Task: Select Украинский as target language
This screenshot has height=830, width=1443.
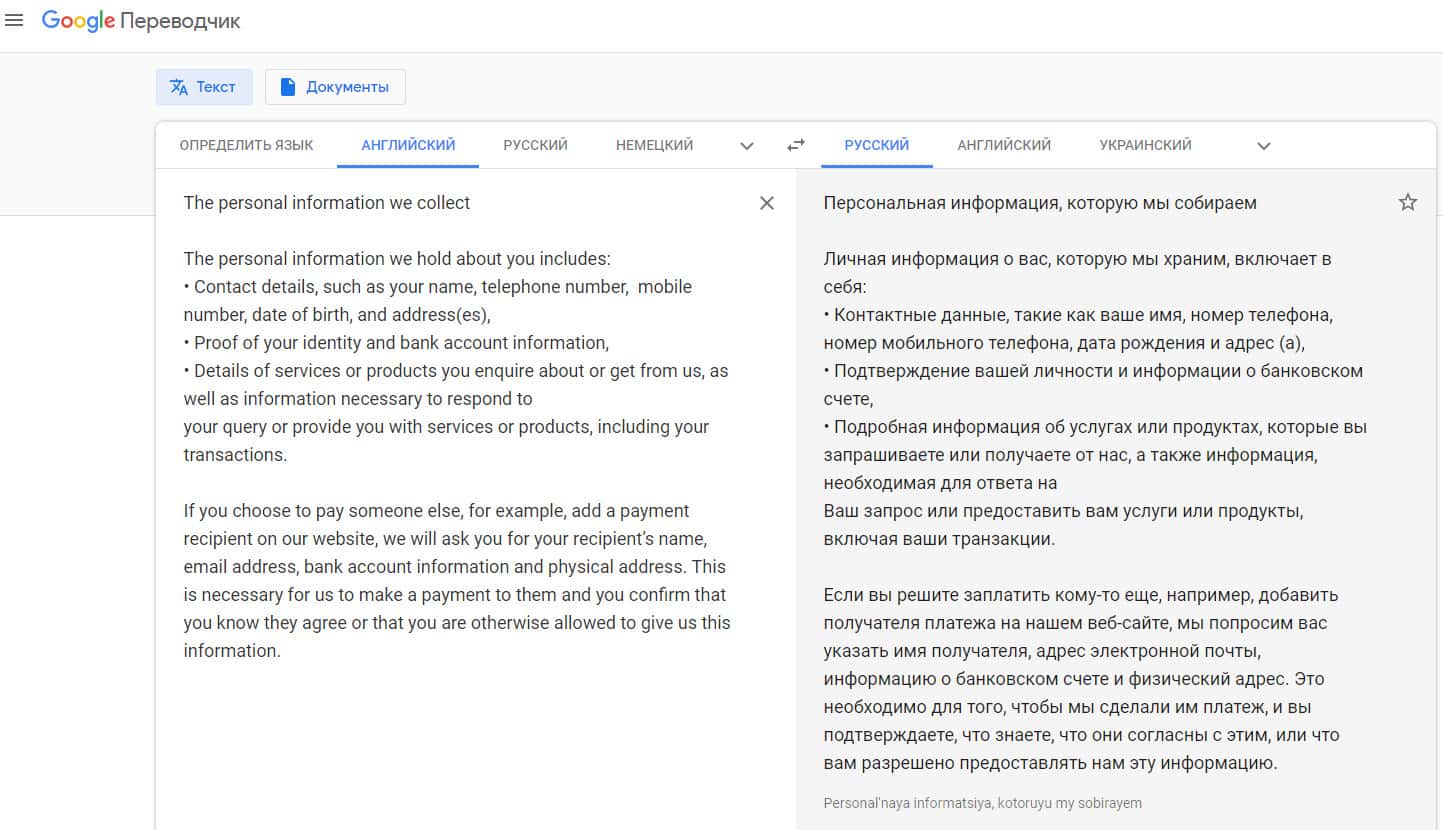Action: coord(1145,145)
